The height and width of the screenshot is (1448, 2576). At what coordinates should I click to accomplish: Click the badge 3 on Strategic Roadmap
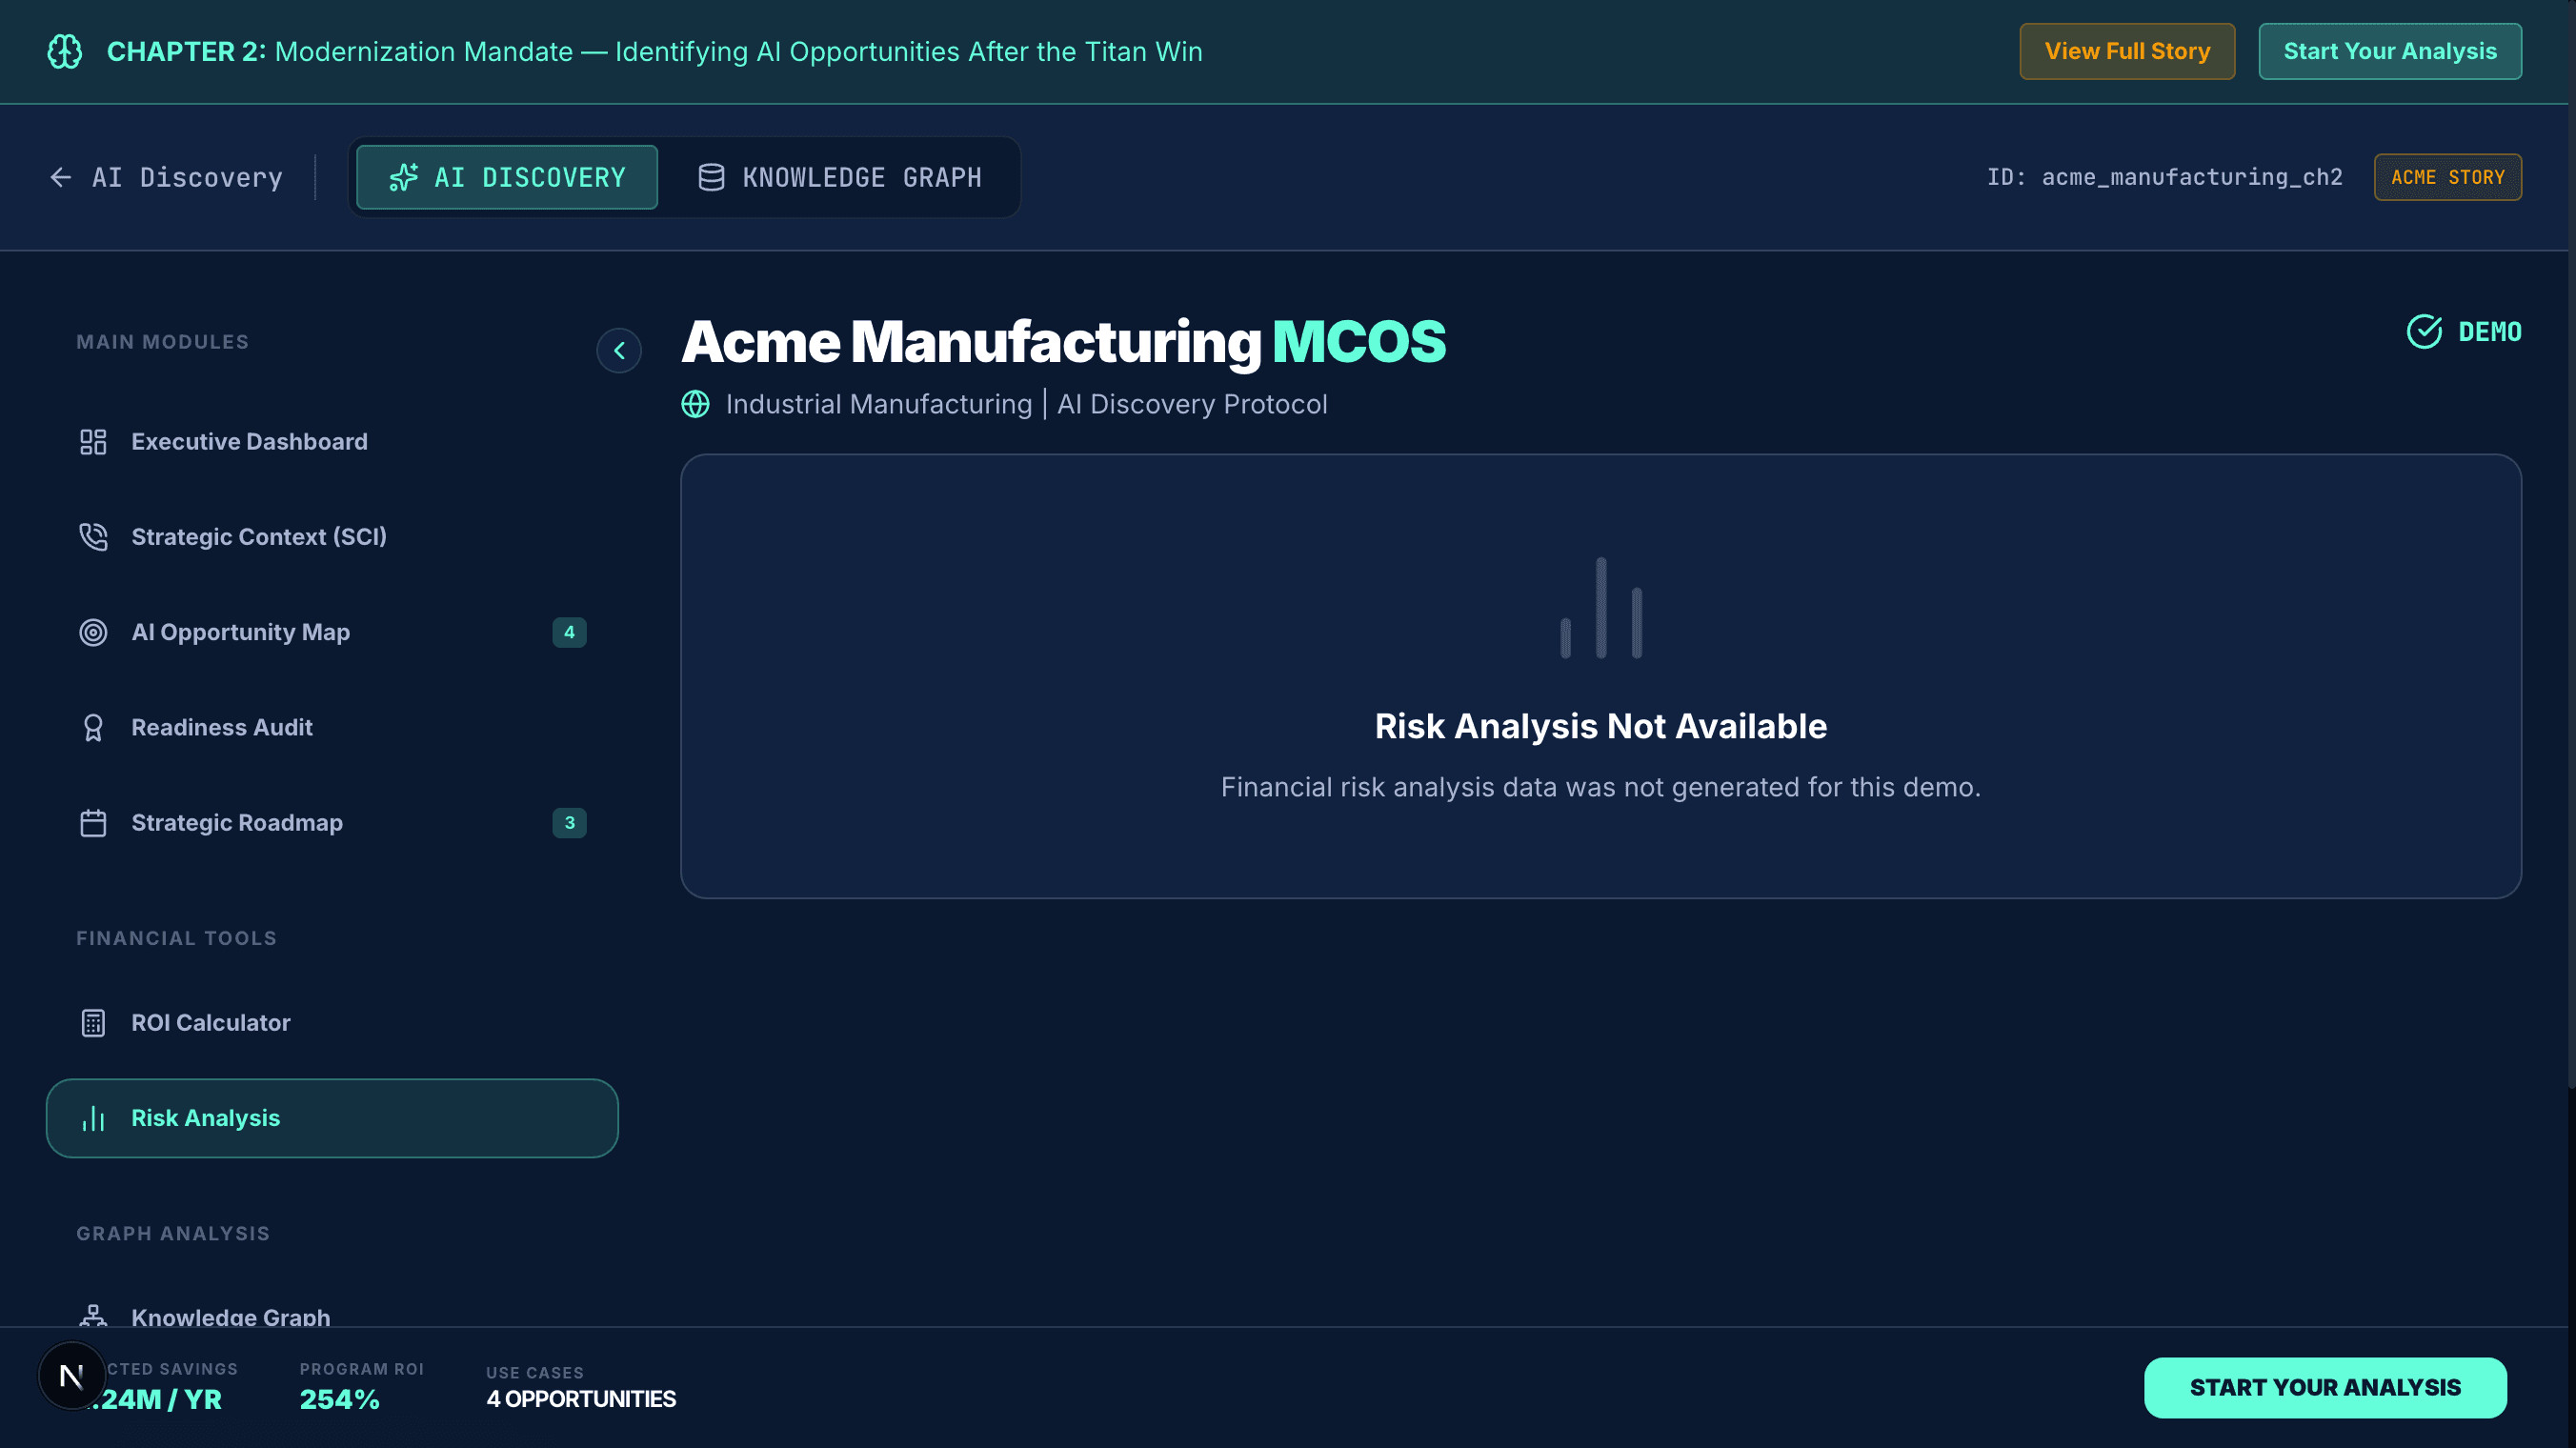click(x=569, y=823)
